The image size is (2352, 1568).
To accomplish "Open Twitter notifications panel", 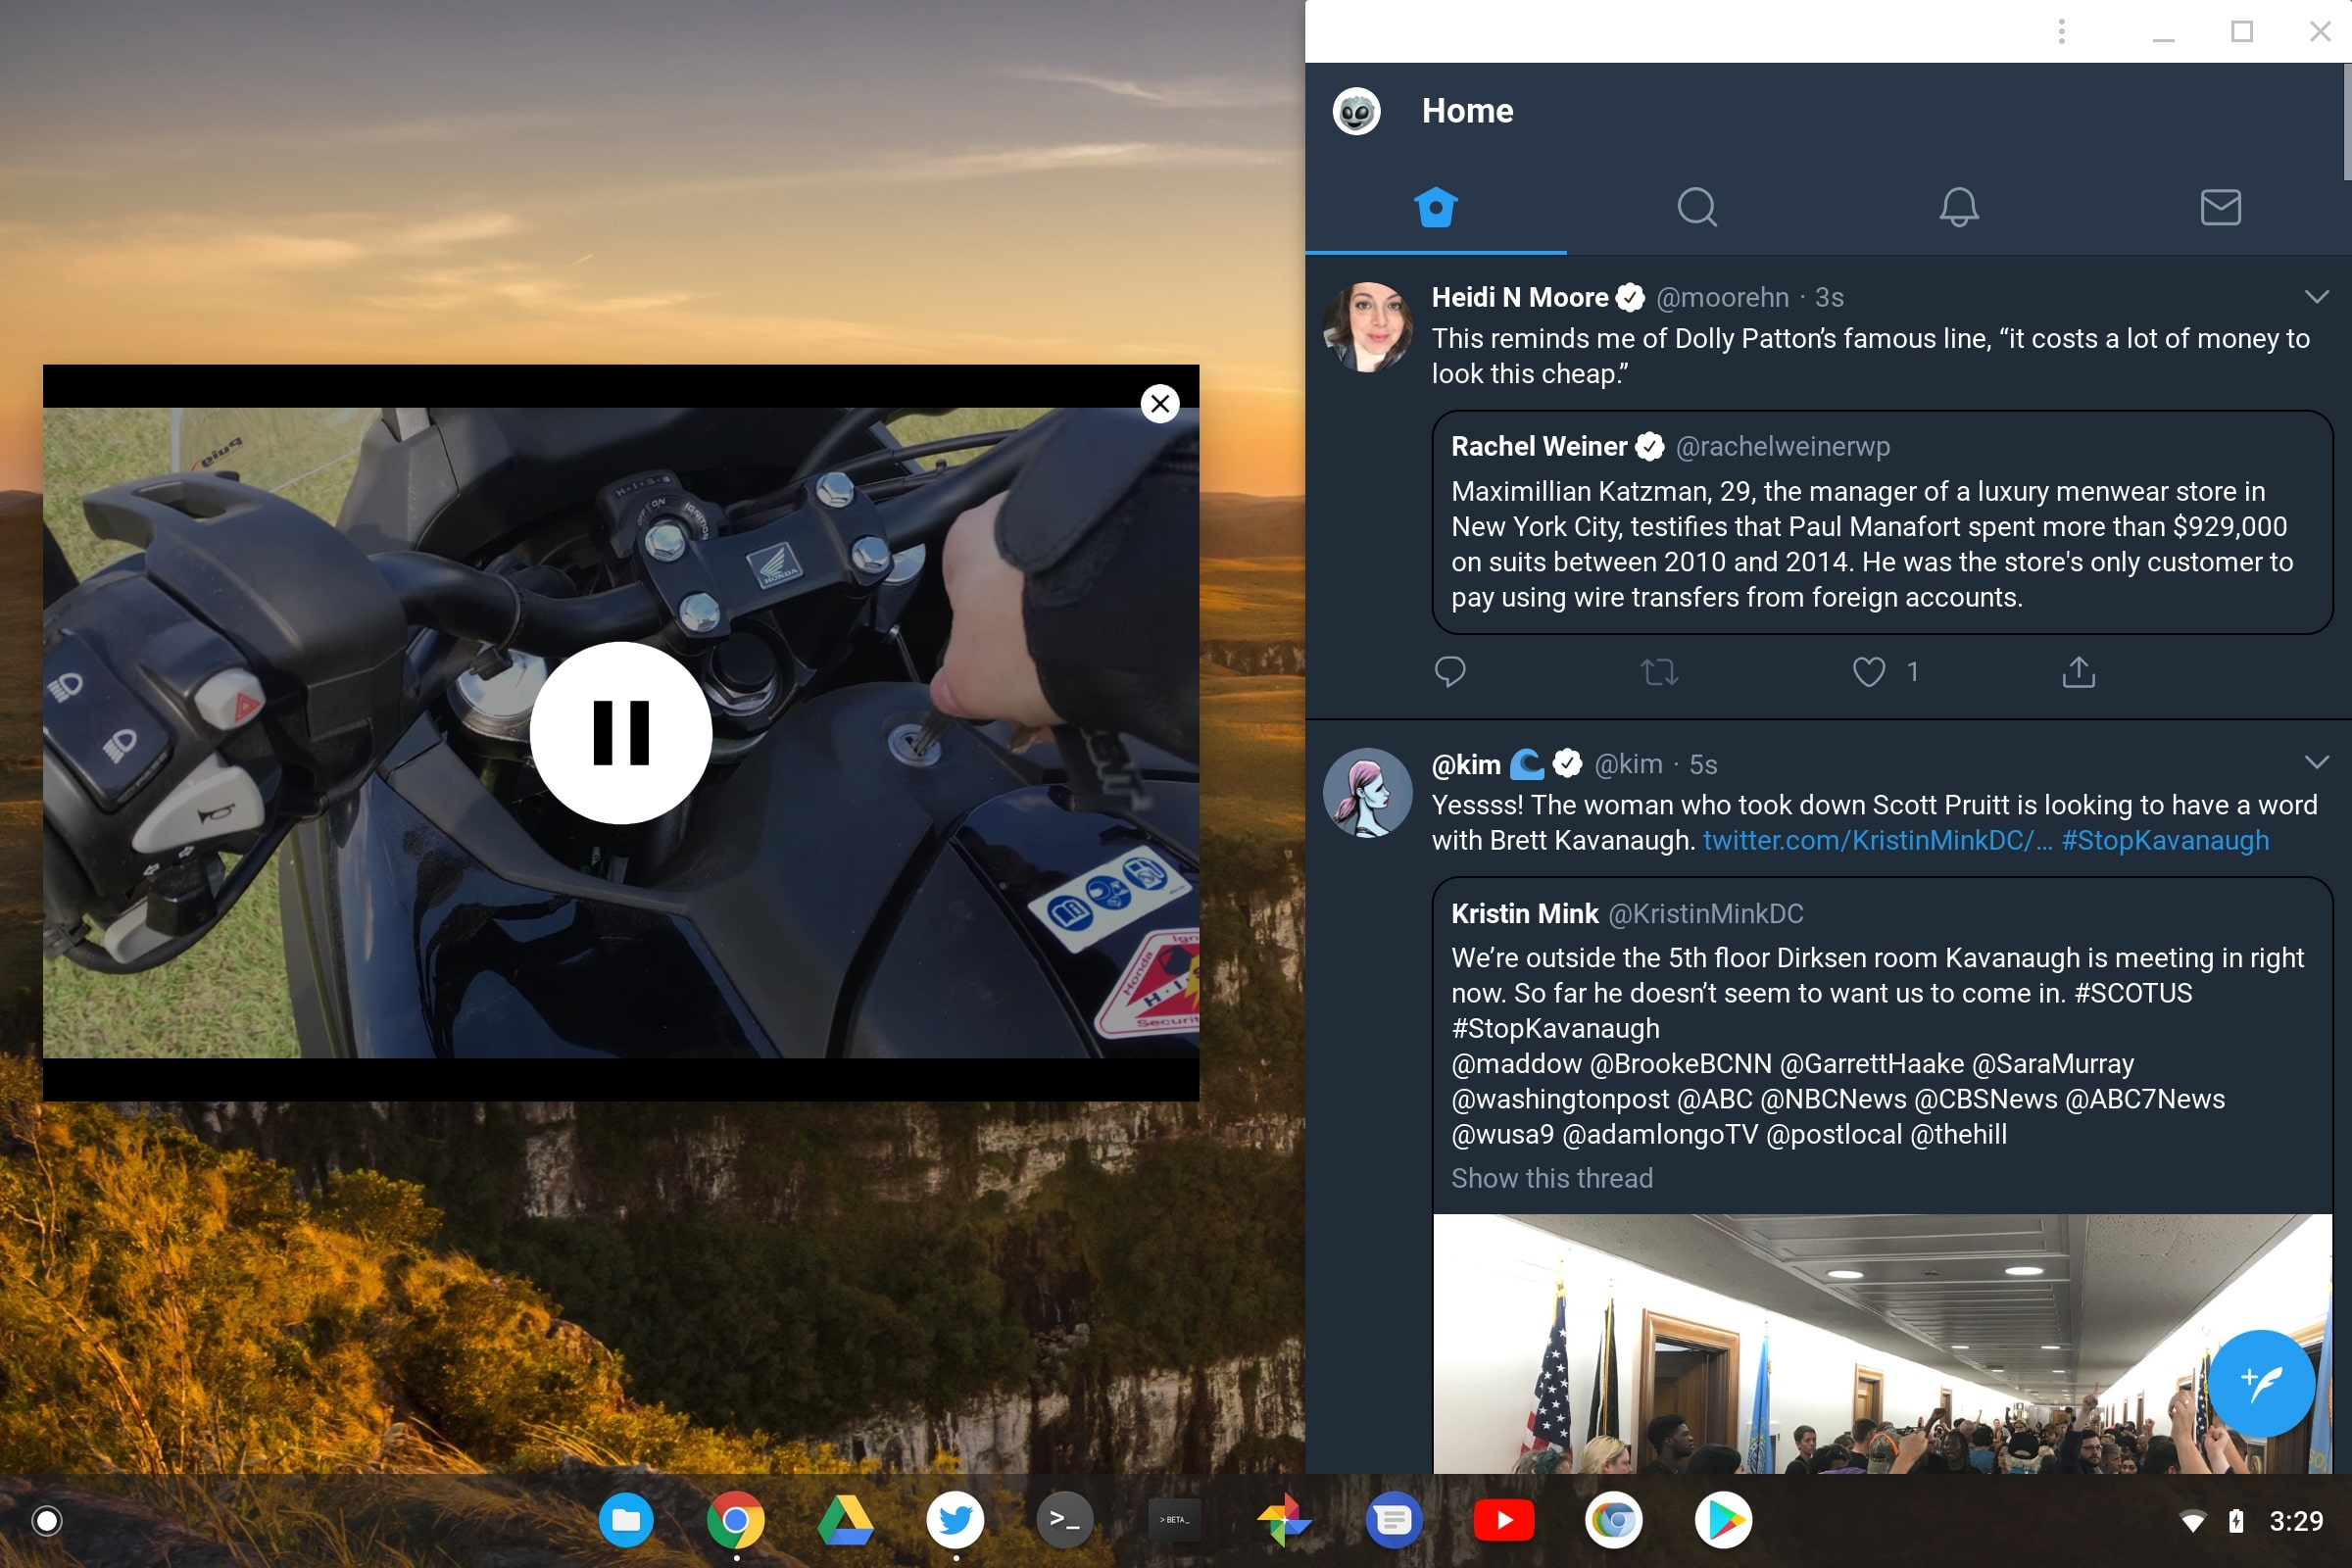I will (x=1958, y=207).
